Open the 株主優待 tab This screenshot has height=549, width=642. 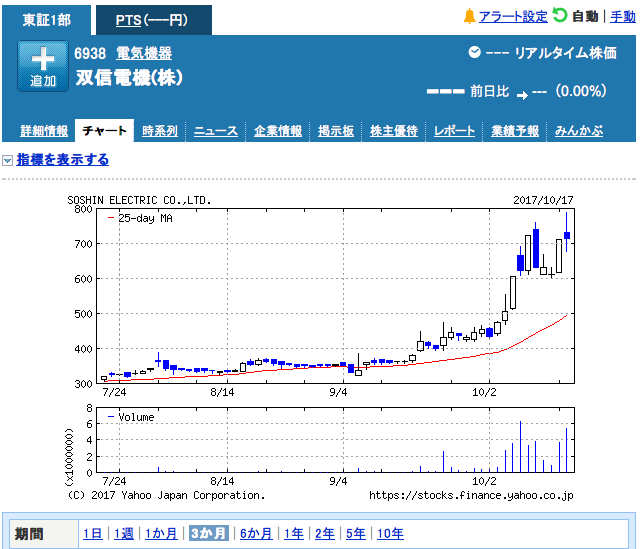pyautogui.click(x=394, y=131)
